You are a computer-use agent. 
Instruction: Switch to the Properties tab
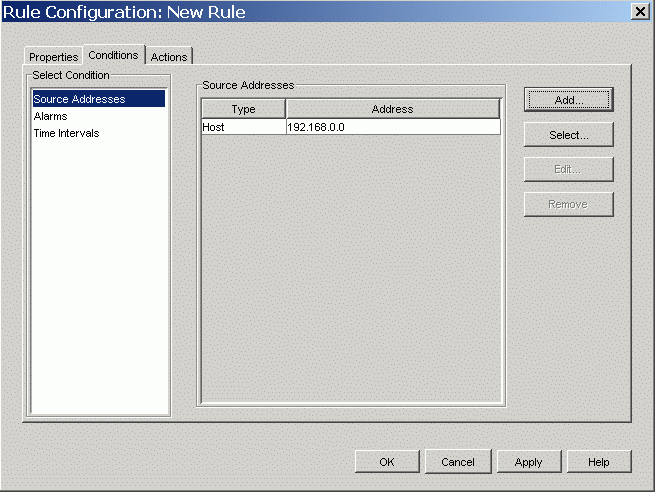pyautogui.click(x=53, y=56)
